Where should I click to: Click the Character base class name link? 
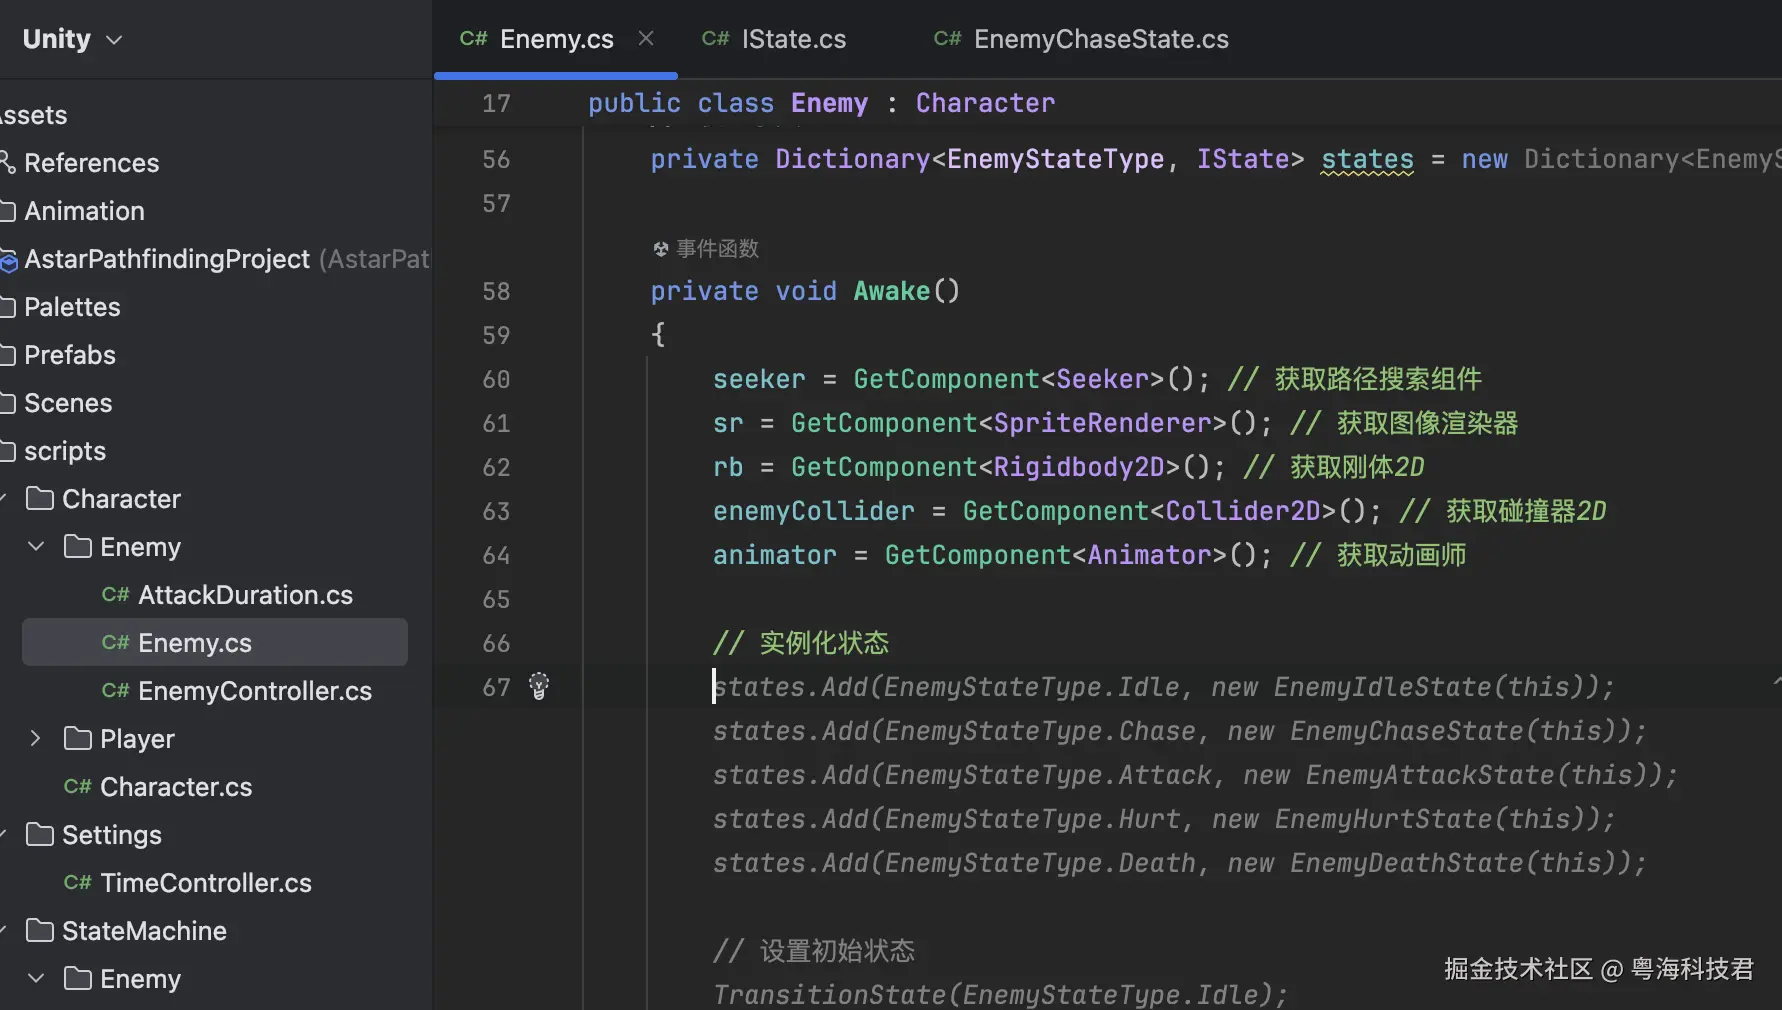click(985, 103)
